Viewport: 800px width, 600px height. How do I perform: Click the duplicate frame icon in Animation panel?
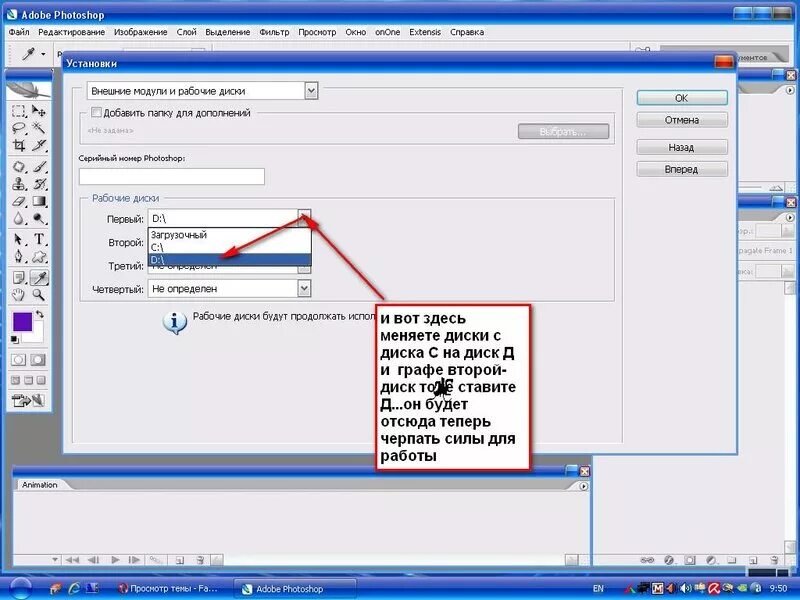pos(180,560)
